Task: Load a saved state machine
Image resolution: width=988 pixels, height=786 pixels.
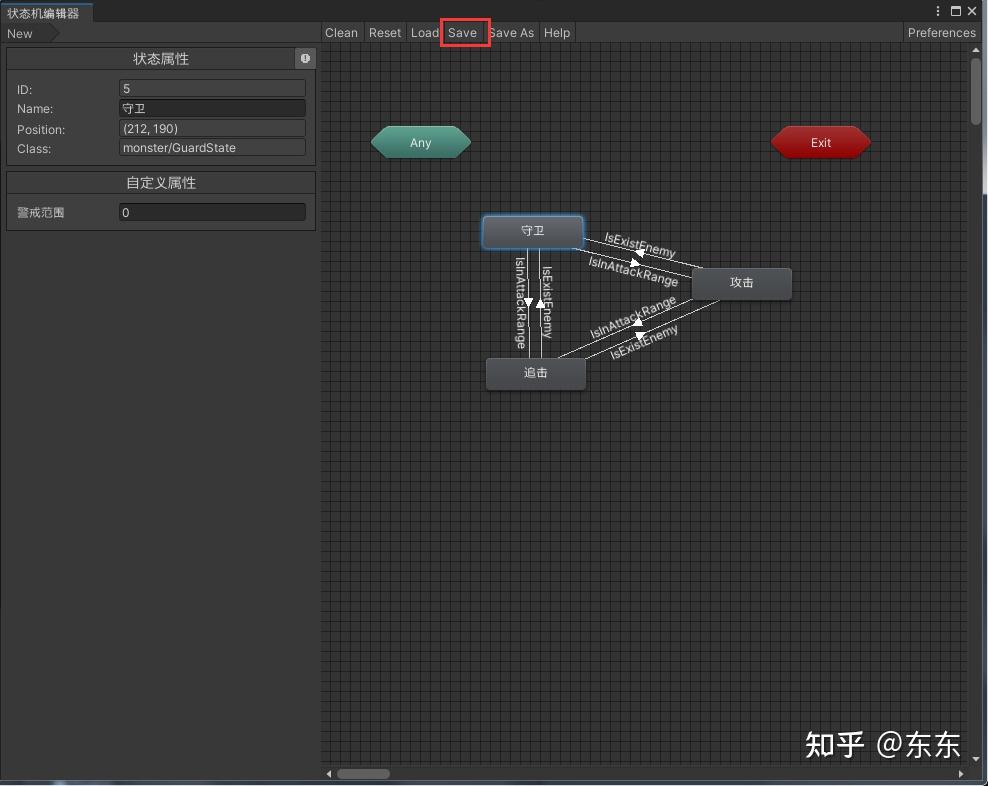Action: (424, 32)
